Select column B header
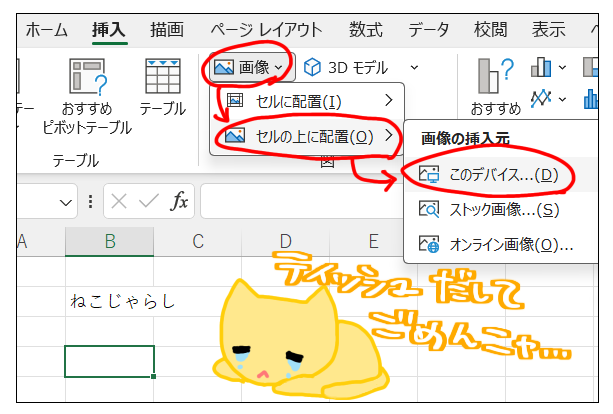 (109, 241)
